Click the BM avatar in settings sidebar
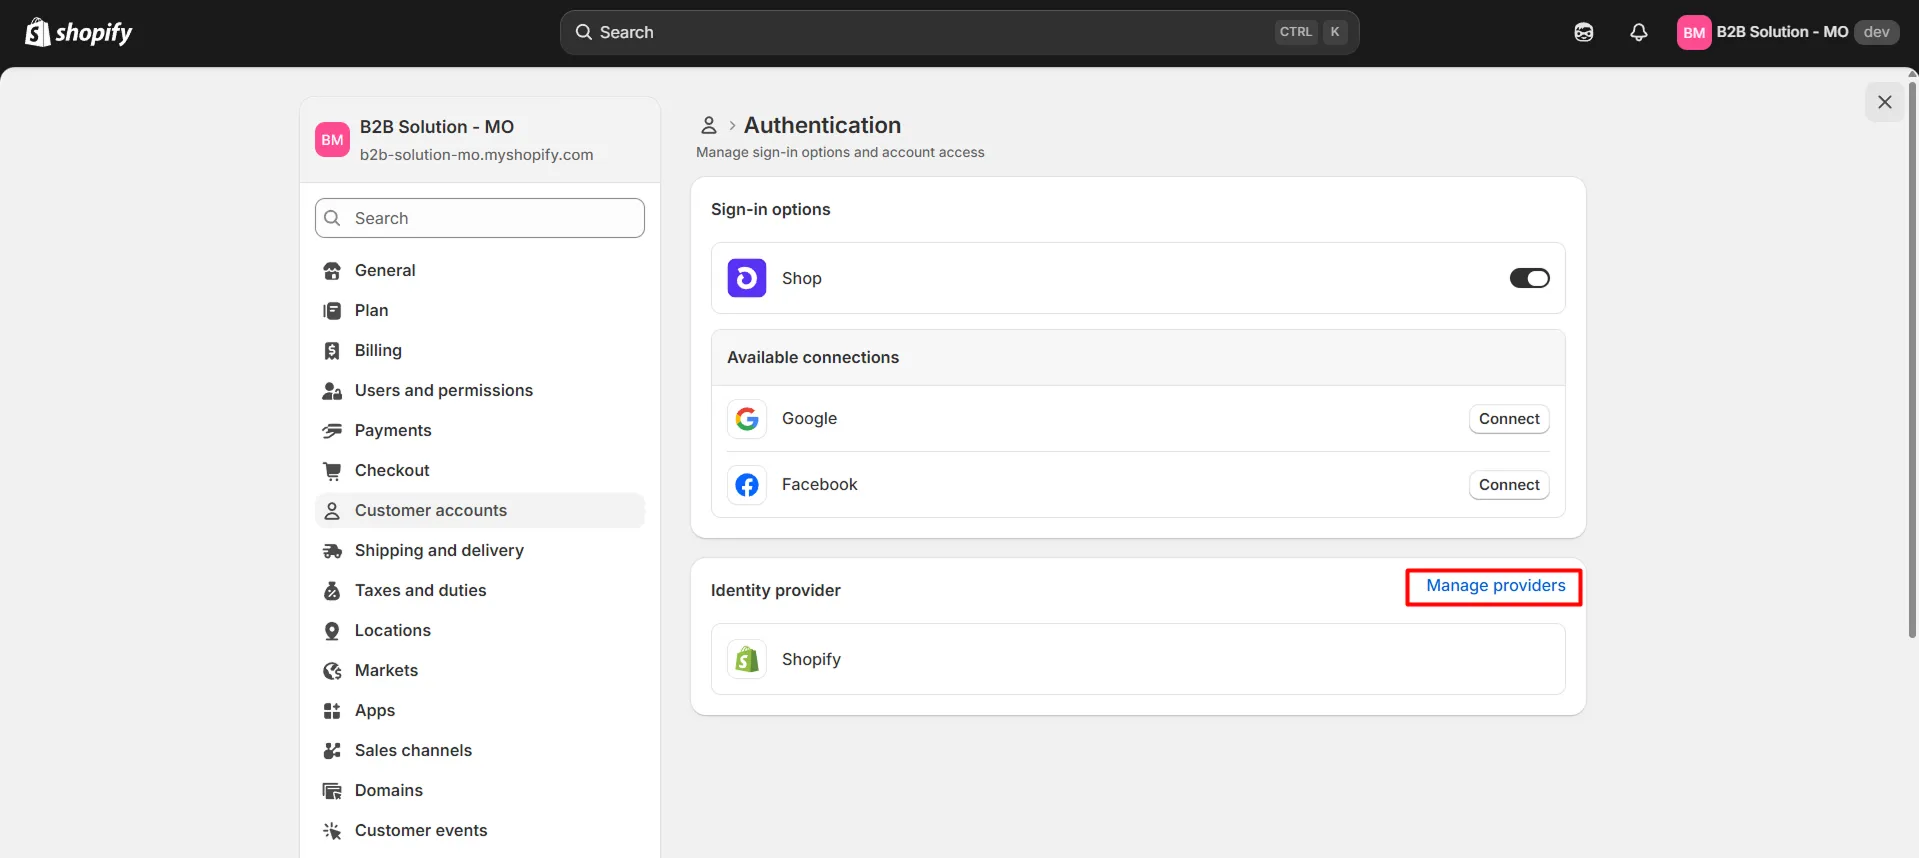1919x858 pixels. click(x=332, y=140)
